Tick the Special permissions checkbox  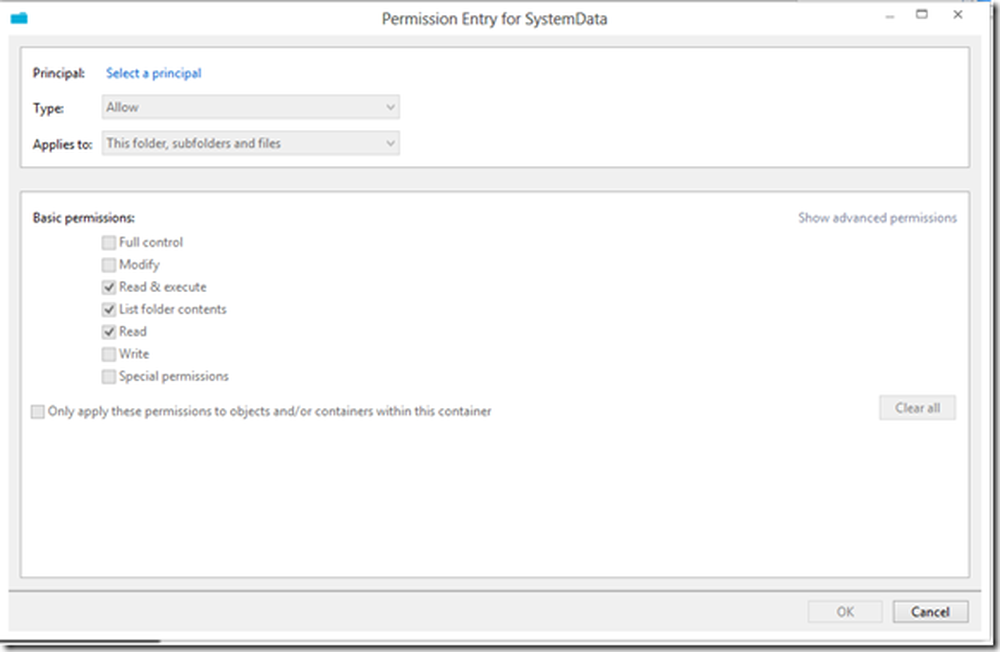pos(108,377)
